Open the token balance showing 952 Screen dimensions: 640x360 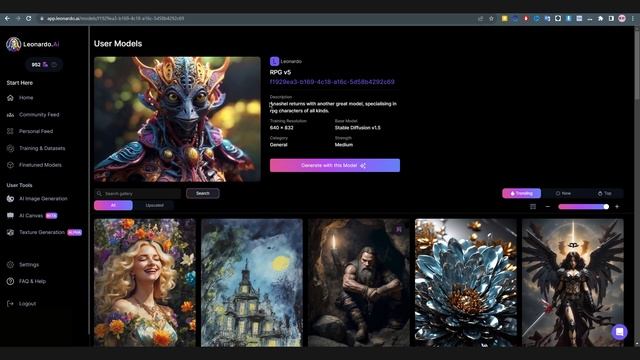click(x=44, y=64)
